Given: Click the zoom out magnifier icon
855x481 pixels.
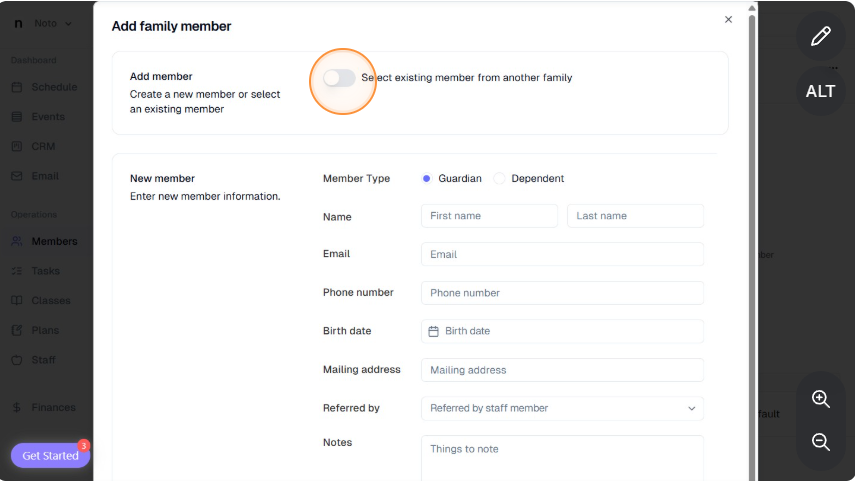Looking at the screenshot, I should [x=820, y=442].
